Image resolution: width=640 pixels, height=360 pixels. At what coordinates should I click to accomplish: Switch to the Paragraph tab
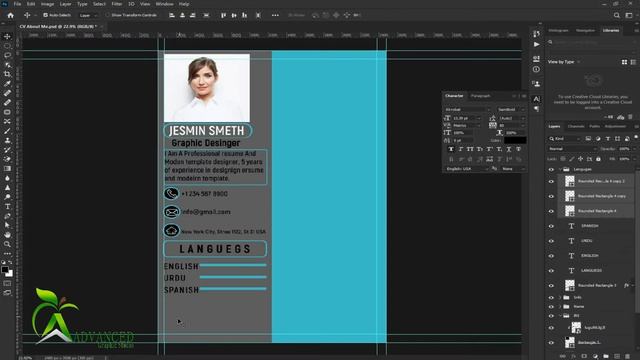point(481,96)
